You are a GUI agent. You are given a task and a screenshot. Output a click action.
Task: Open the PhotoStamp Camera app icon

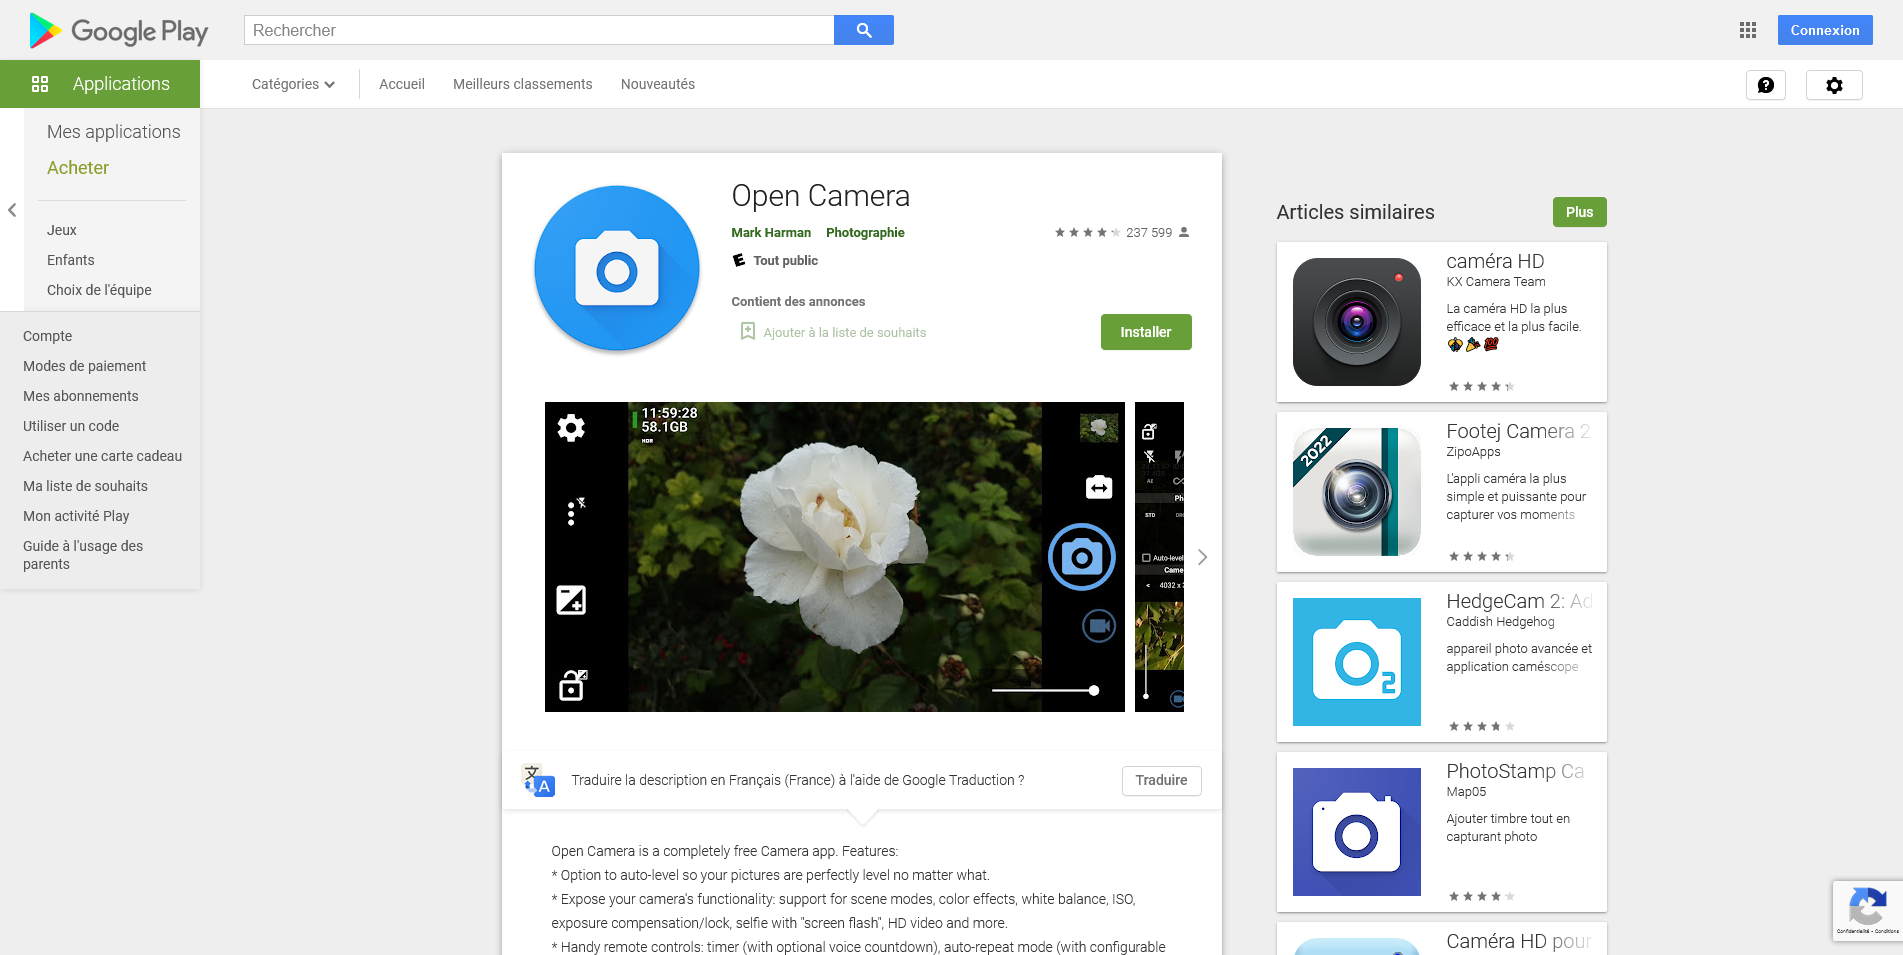[1357, 832]
